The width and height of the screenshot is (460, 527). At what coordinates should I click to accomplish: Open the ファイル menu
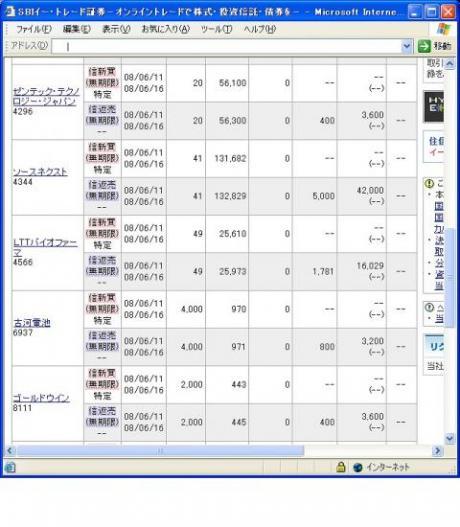click(34, 29)
